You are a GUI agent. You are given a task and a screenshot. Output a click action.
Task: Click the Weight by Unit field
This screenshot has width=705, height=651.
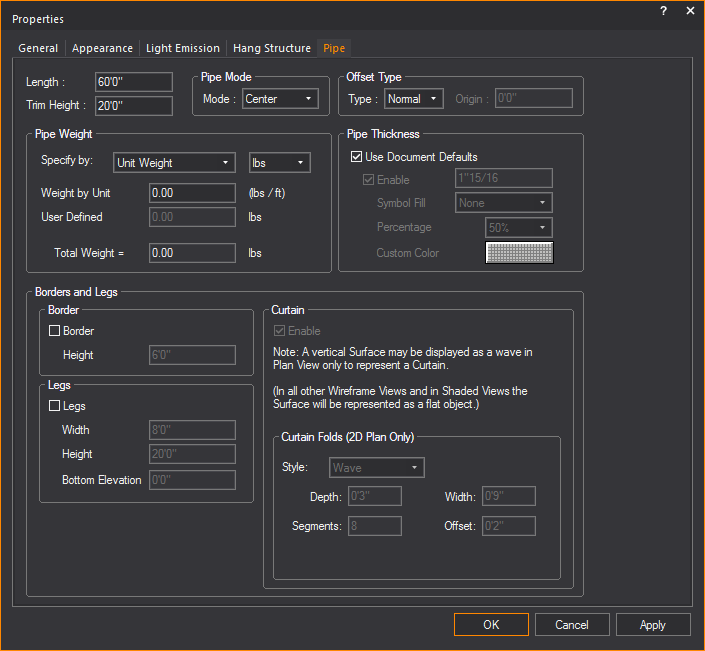192,193
